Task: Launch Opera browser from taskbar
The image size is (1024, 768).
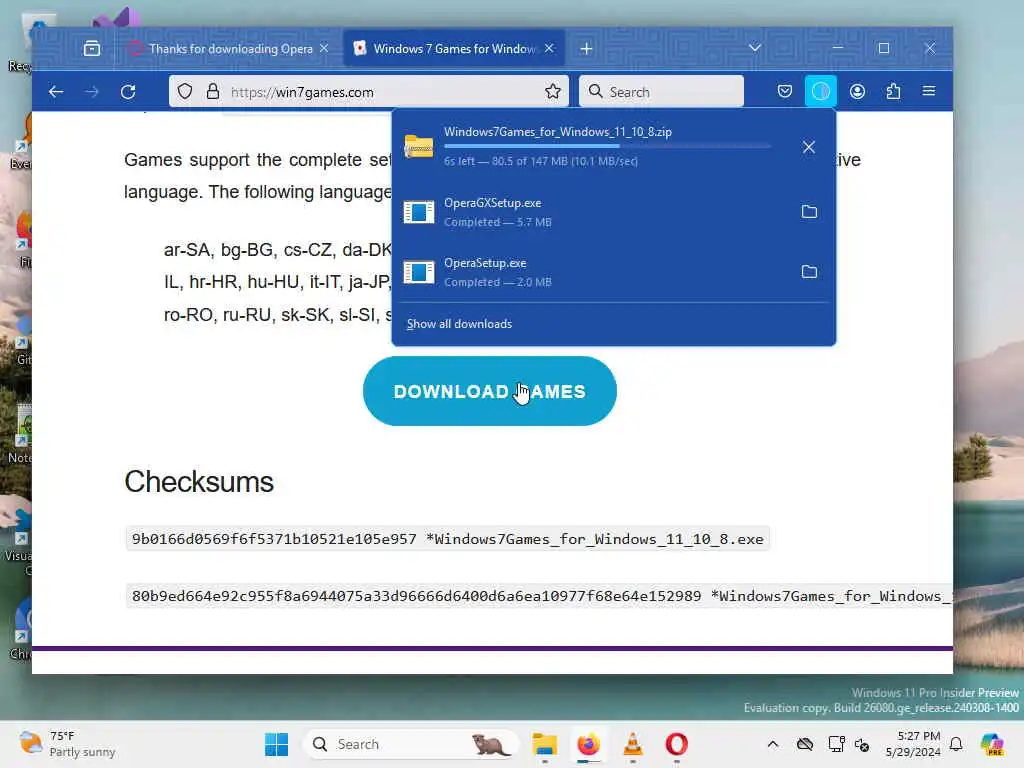Action: point(676,744)
